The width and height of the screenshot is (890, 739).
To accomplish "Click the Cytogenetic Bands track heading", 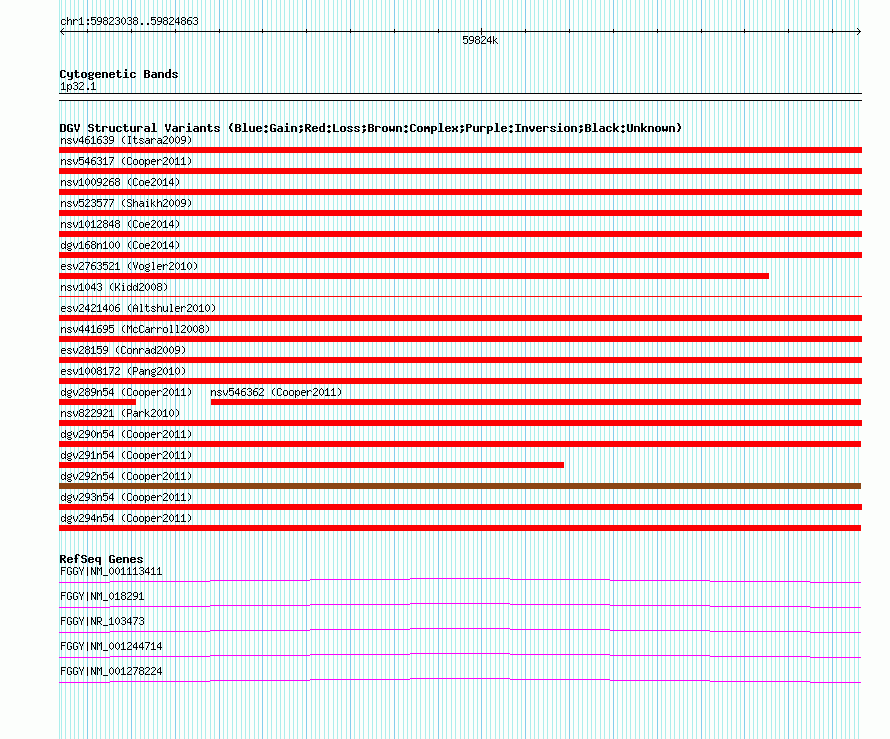I will (x=119, y=74).
